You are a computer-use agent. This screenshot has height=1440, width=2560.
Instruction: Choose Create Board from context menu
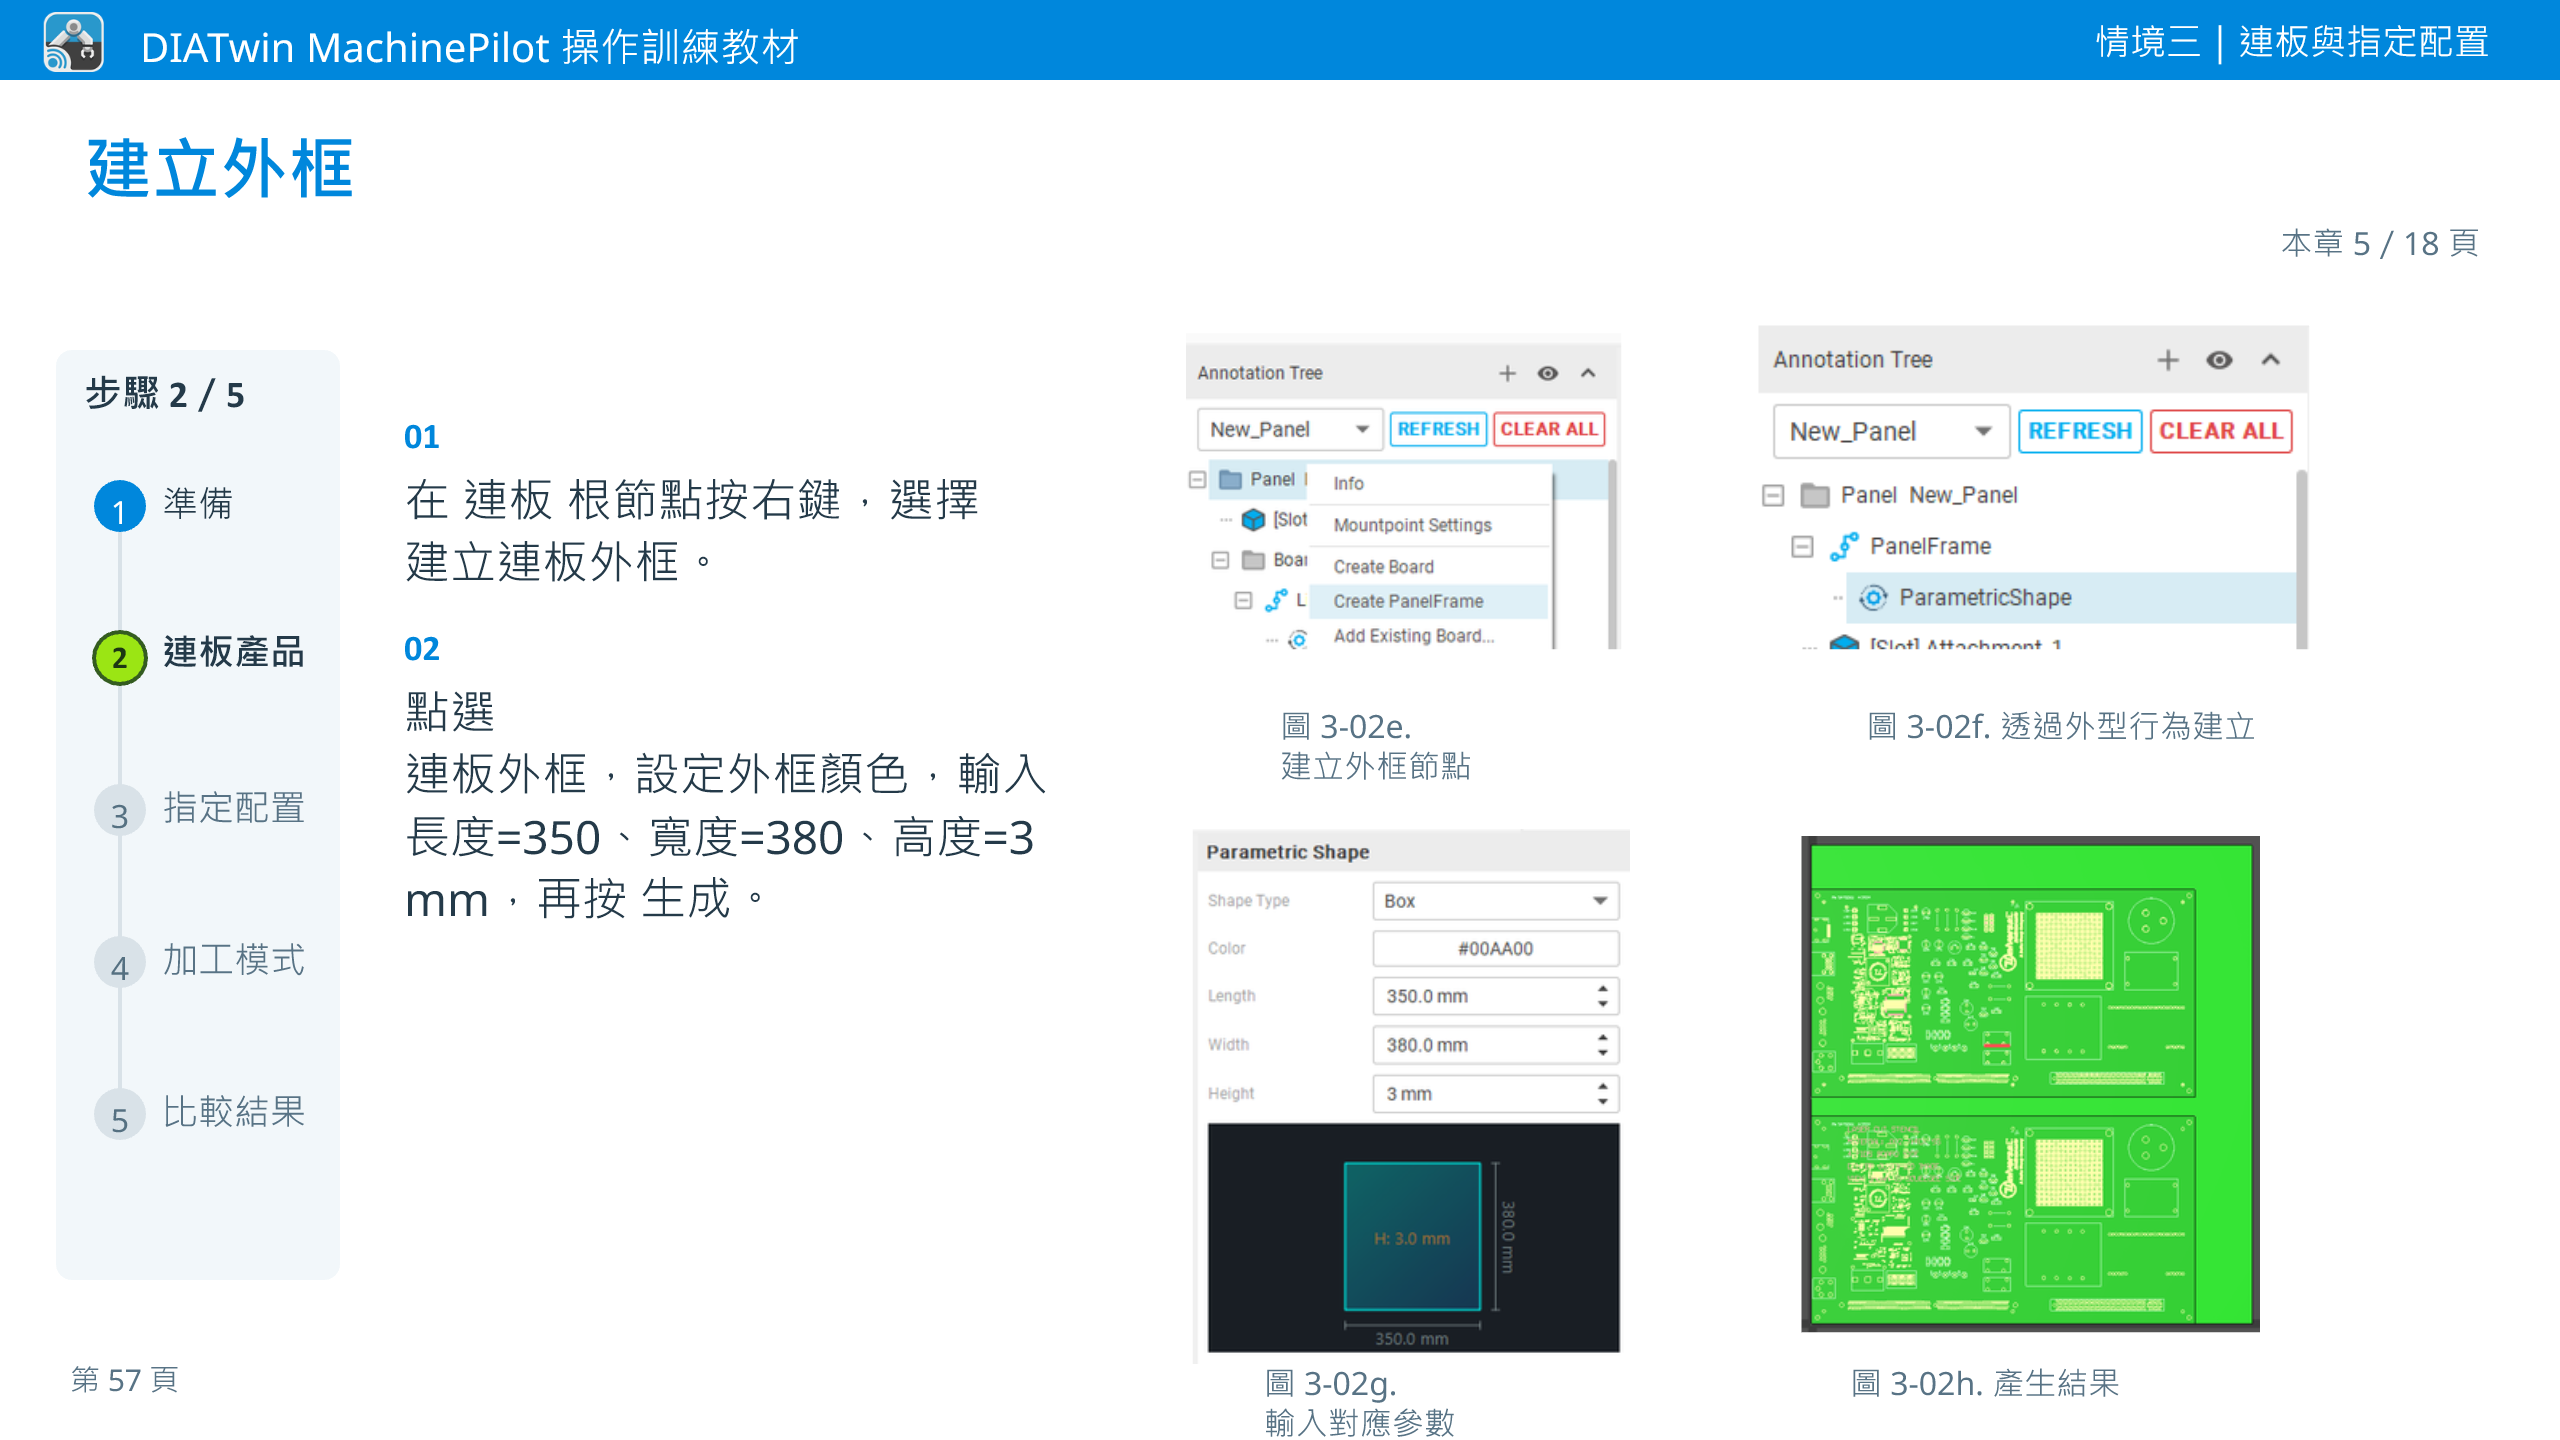pyautogui.click(x=1430, y=567)
